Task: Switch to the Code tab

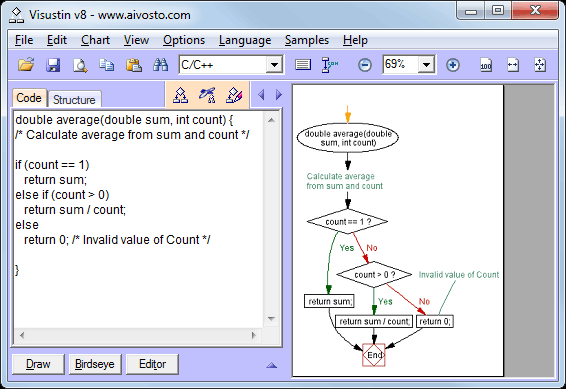Action: 29,98
